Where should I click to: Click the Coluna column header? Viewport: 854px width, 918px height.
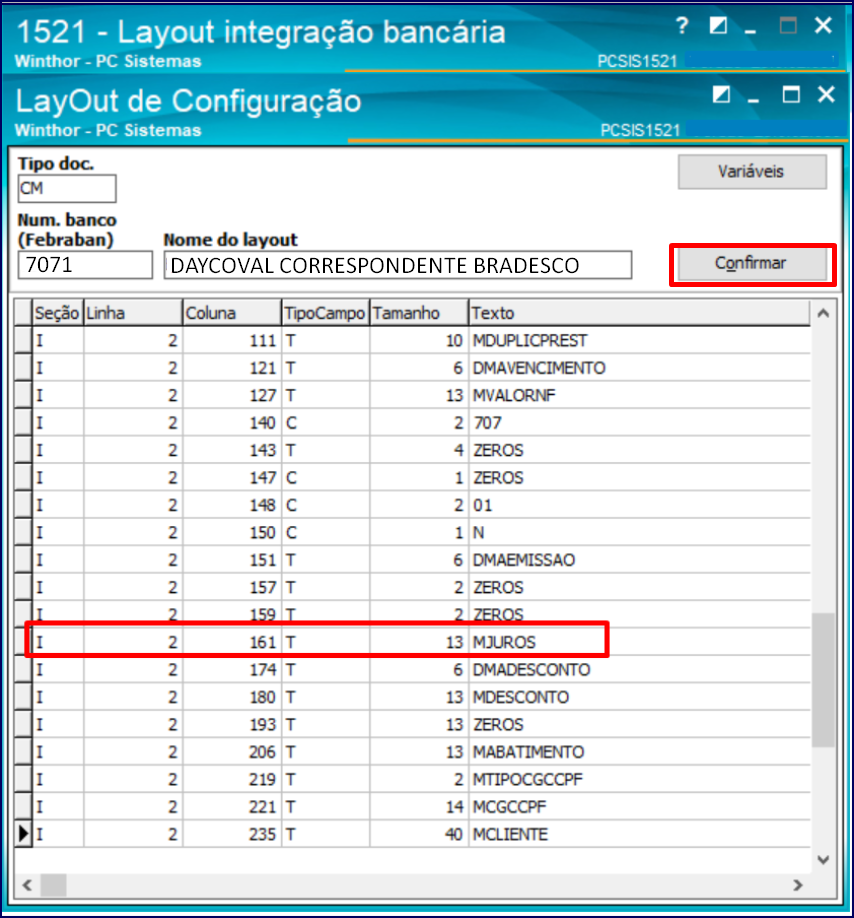click(232, 313)
